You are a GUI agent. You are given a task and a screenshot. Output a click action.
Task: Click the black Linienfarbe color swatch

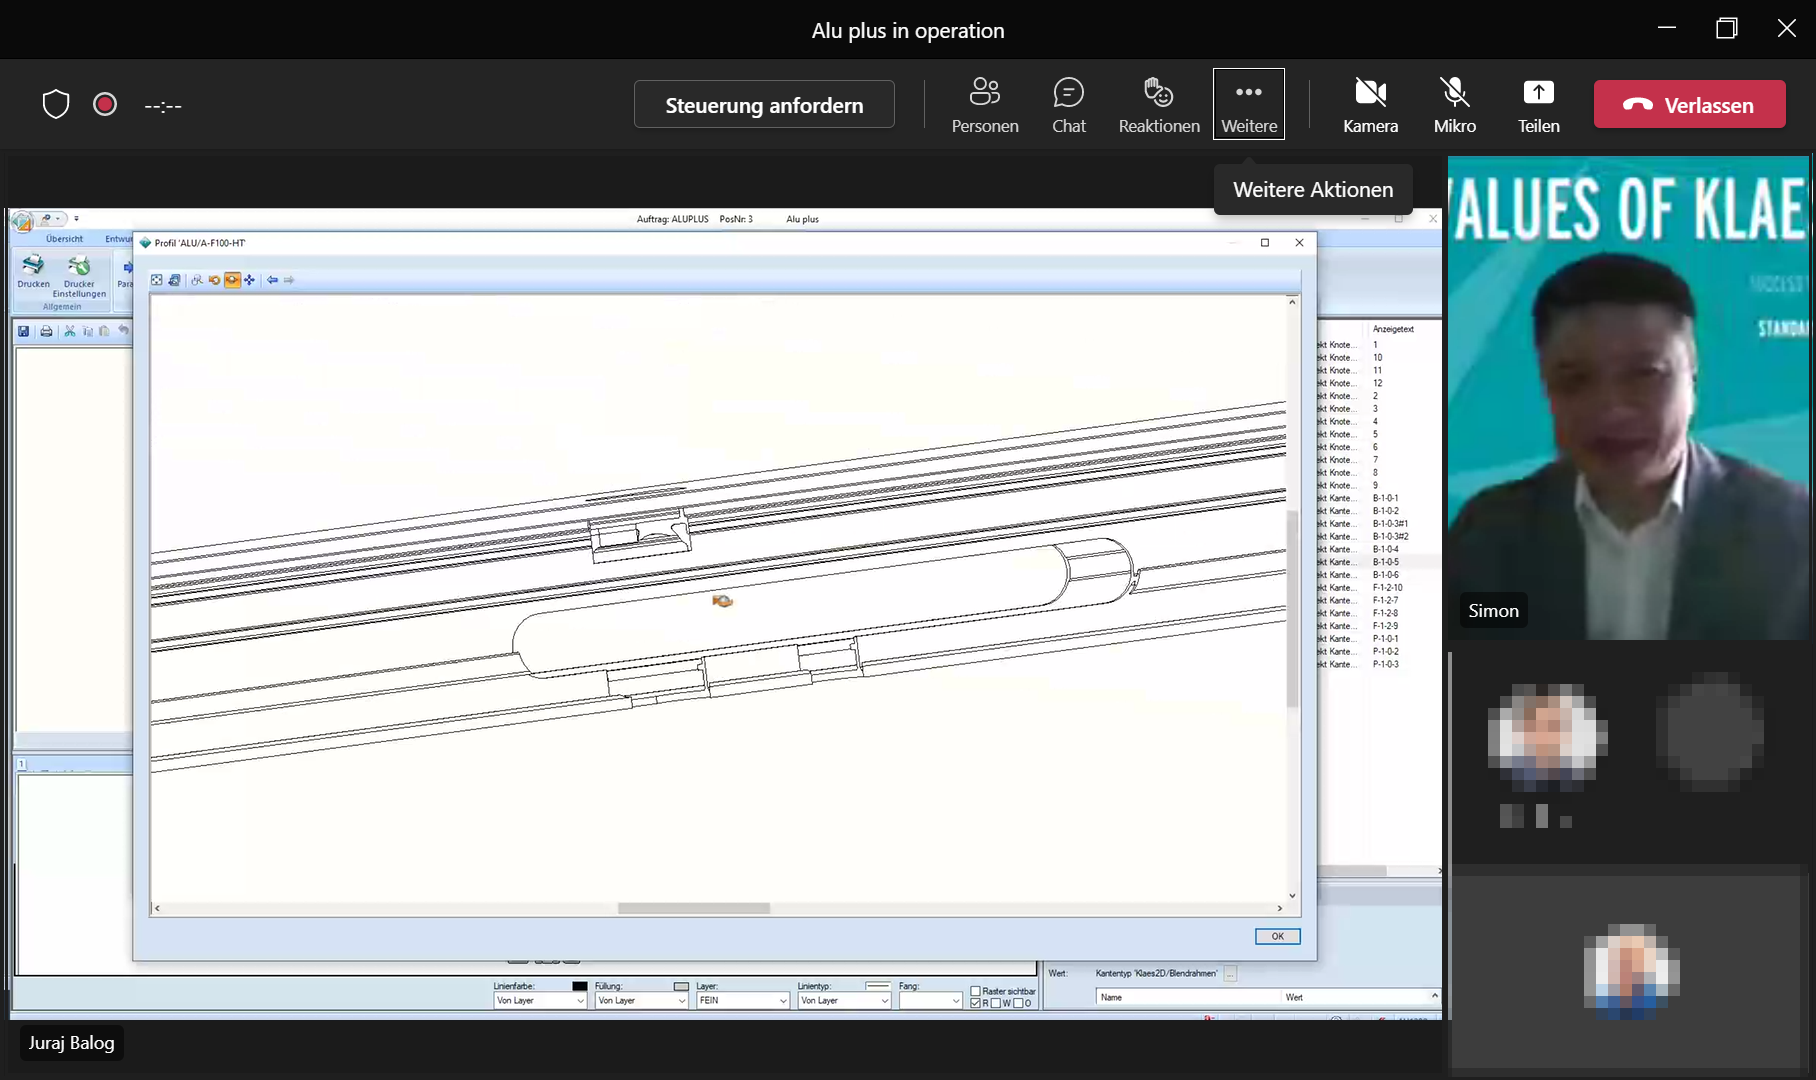point(580,986)
